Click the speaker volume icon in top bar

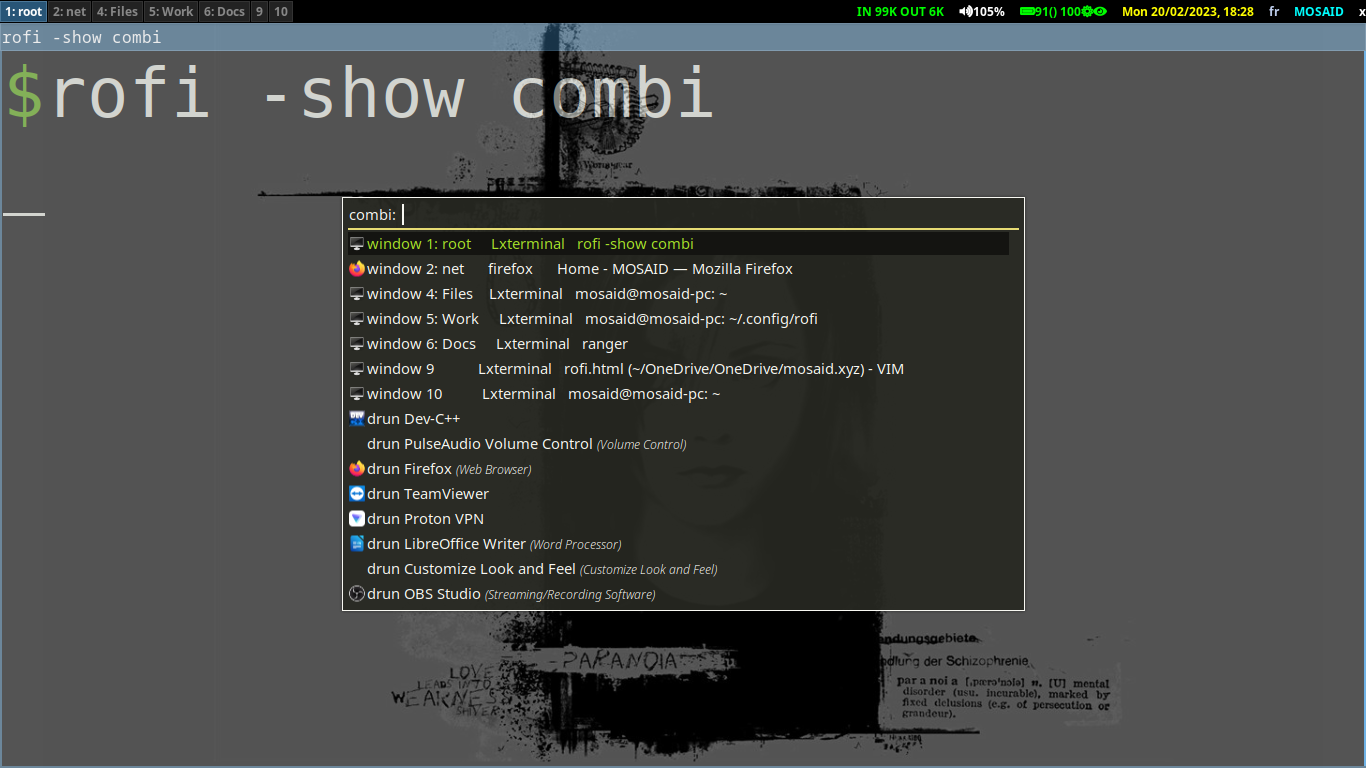pos(966,12)
